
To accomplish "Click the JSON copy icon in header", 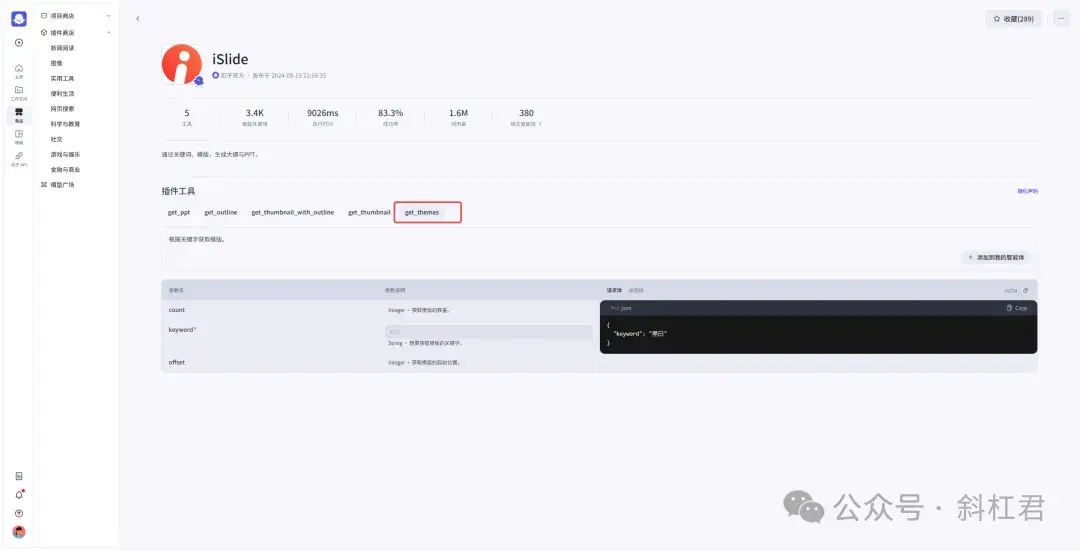I will (1026, 291).
